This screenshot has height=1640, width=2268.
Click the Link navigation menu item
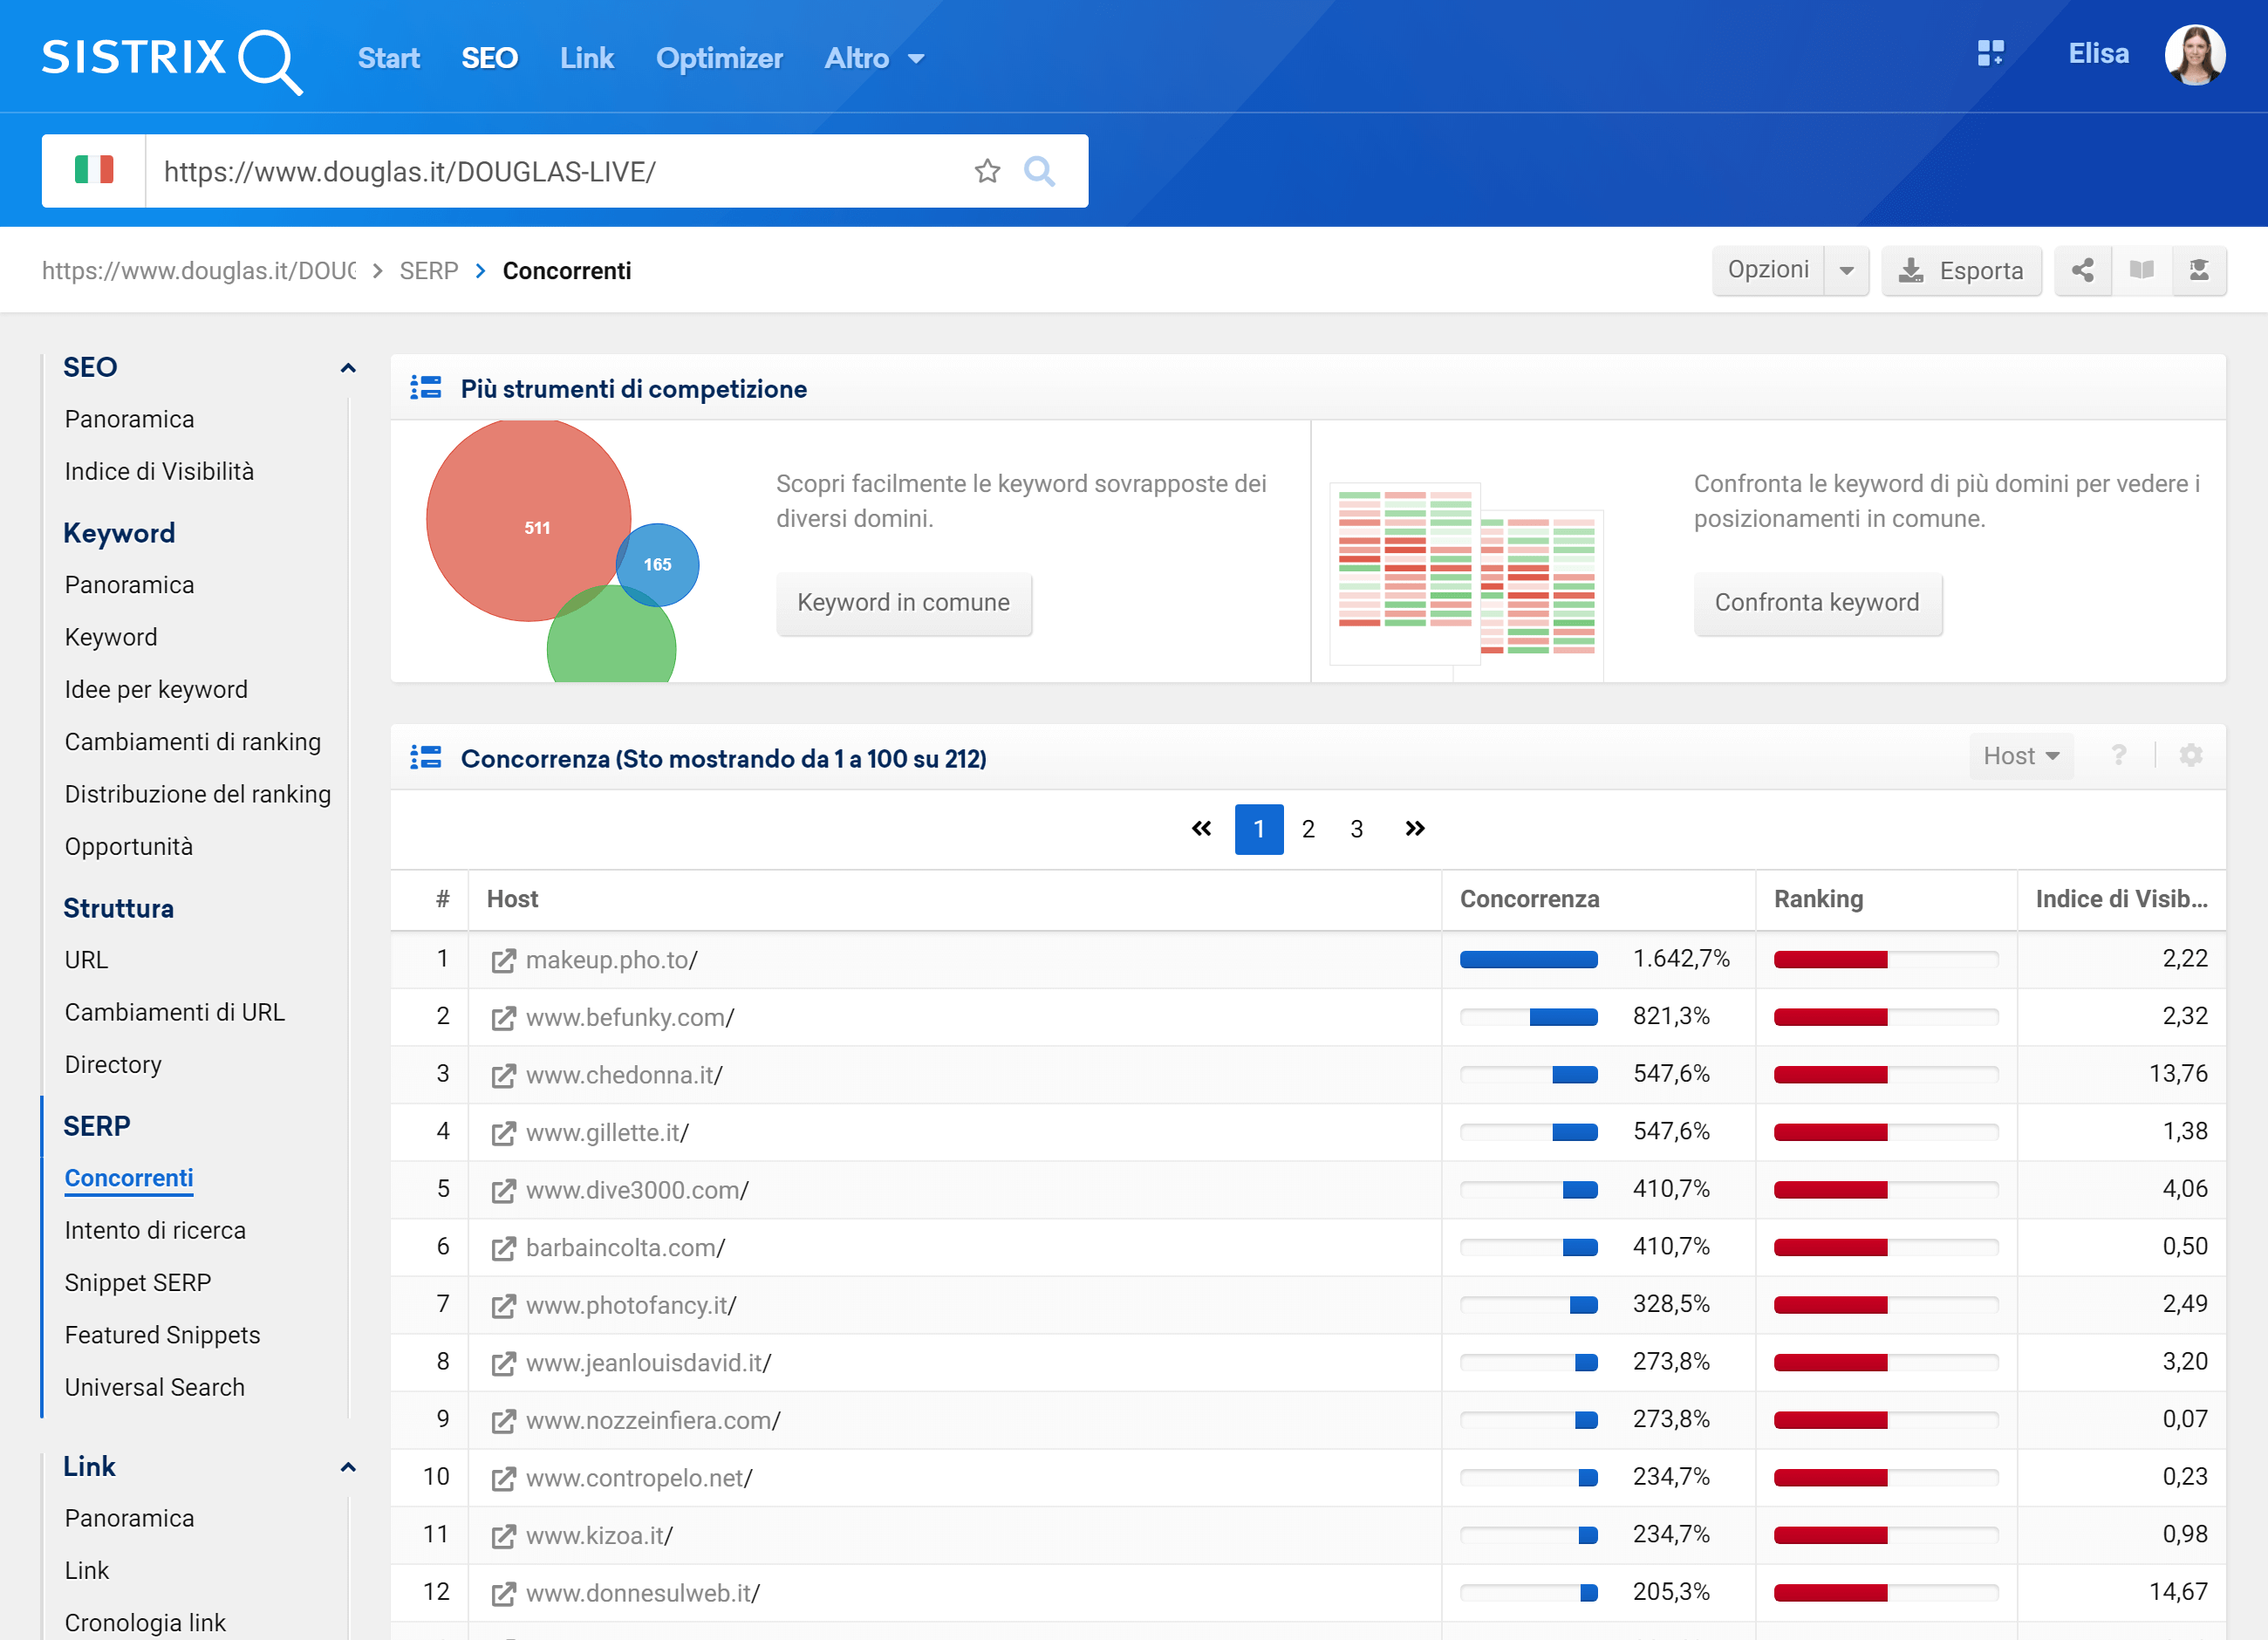tap(586, 58)
